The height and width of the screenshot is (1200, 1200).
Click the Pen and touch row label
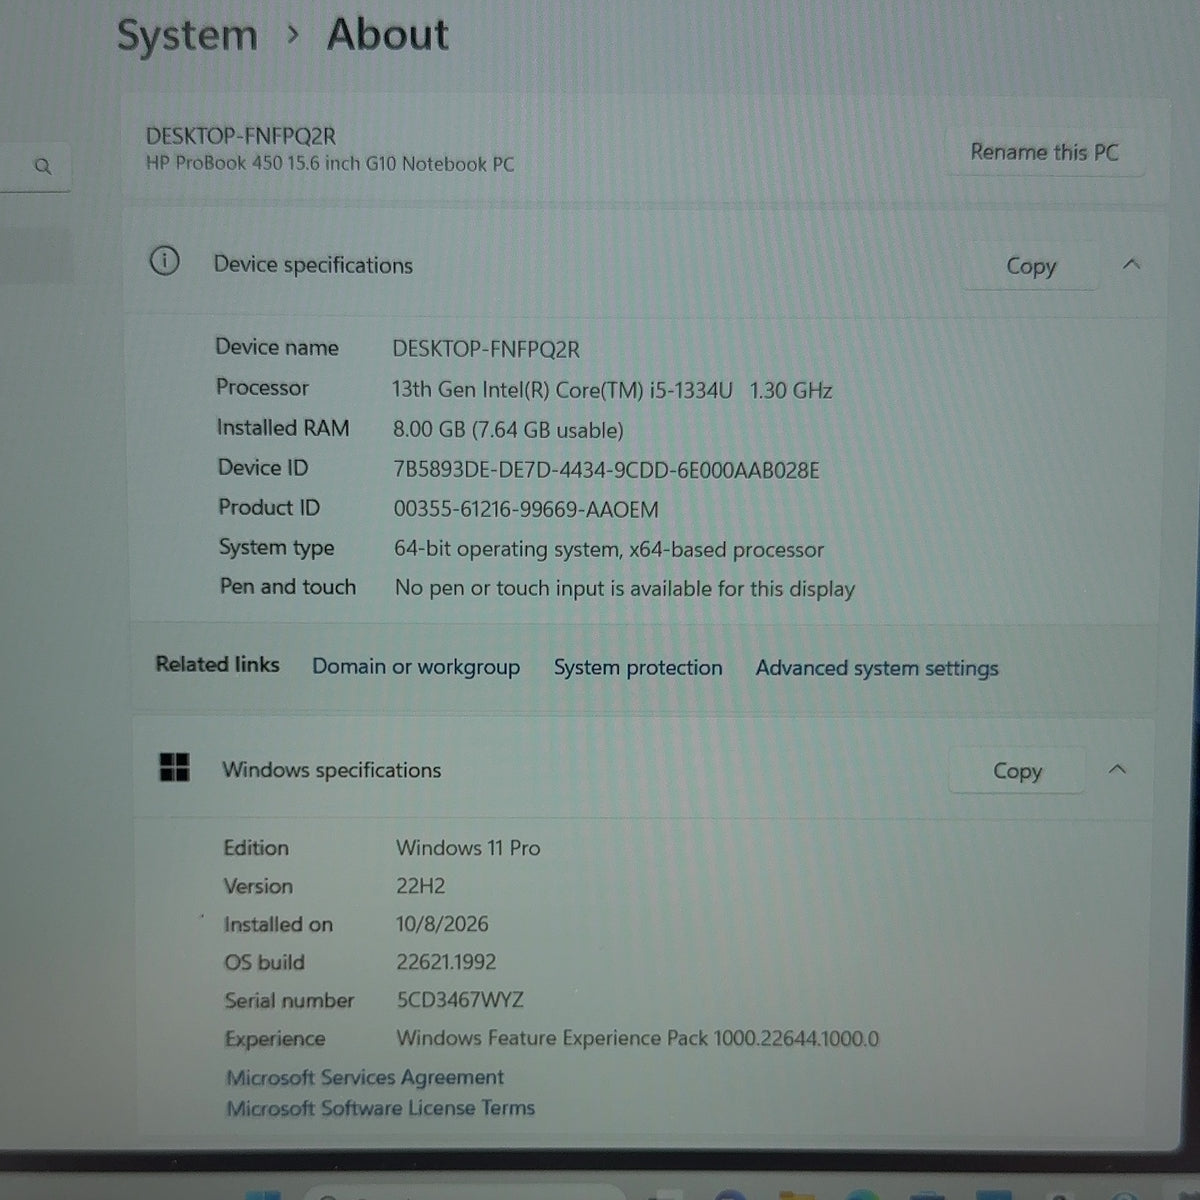point(288,587)
